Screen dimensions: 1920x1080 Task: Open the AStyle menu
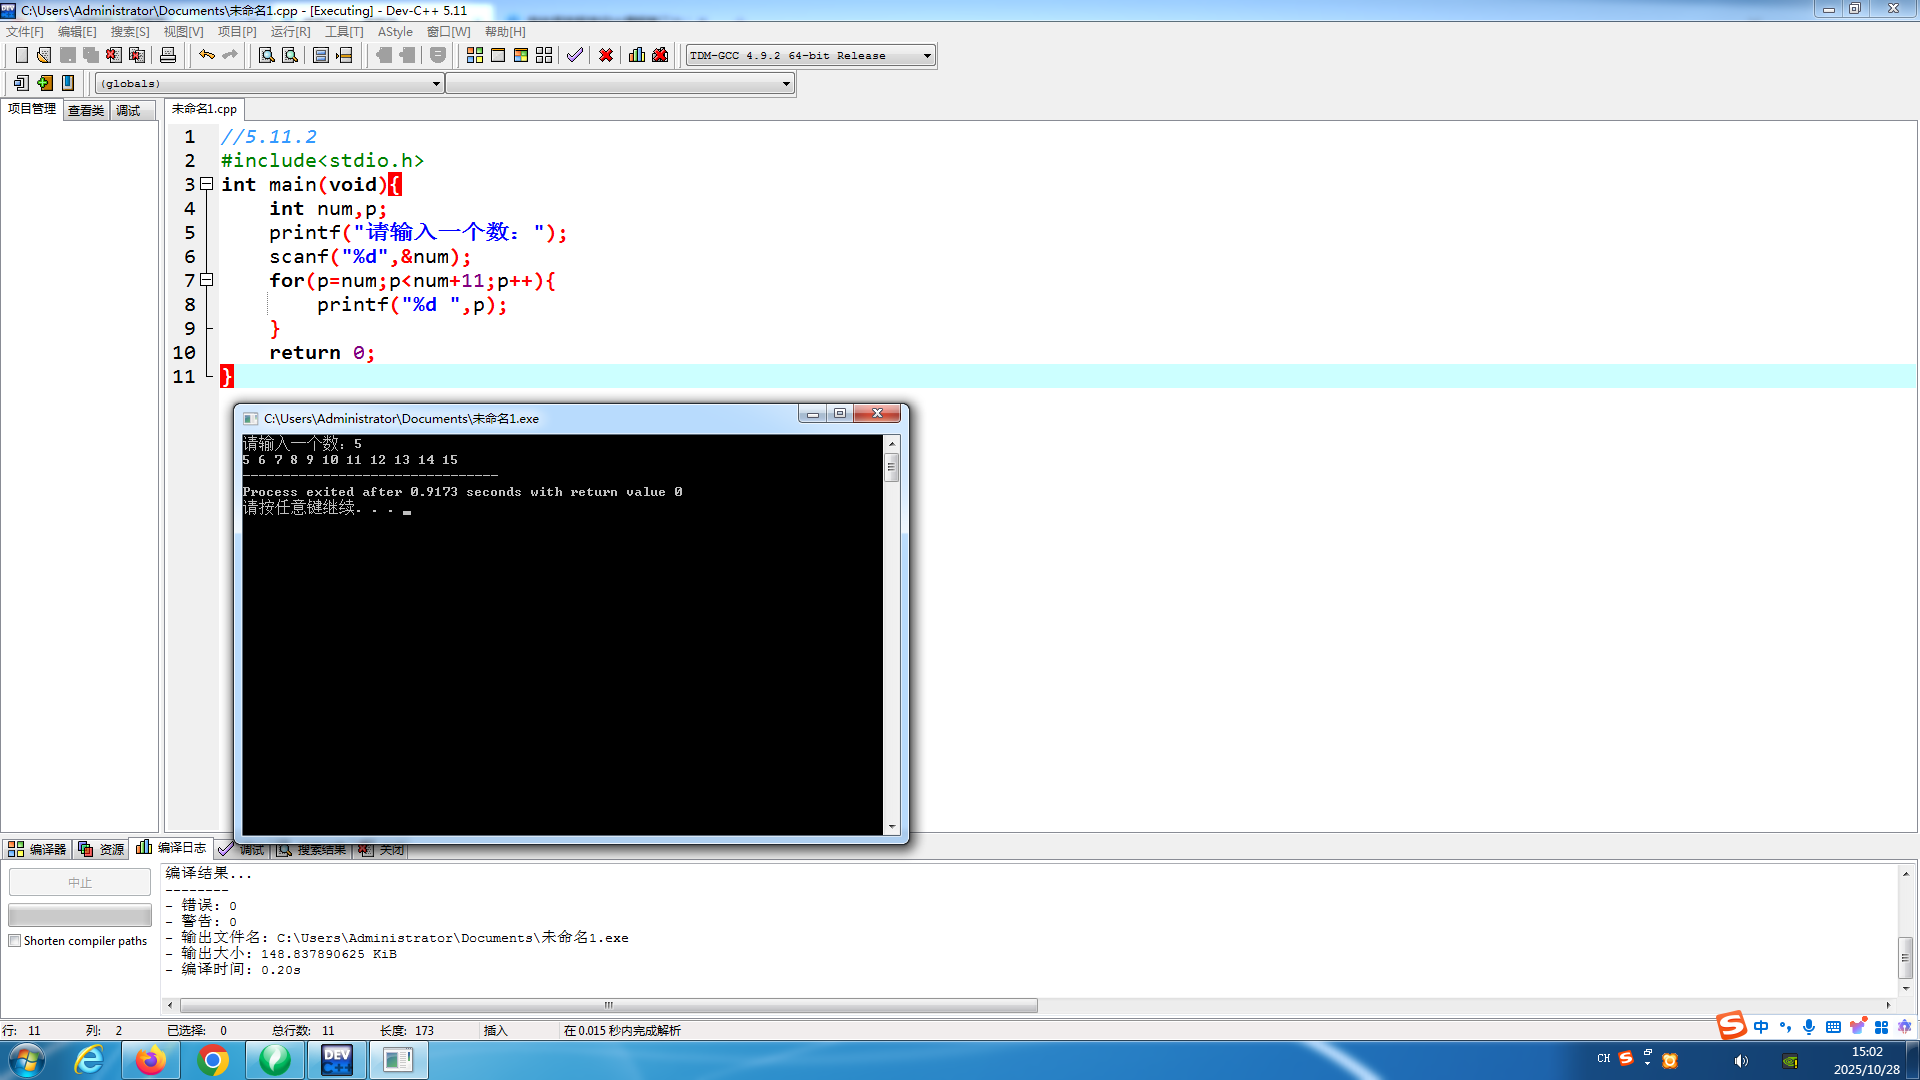coord(395,32)
